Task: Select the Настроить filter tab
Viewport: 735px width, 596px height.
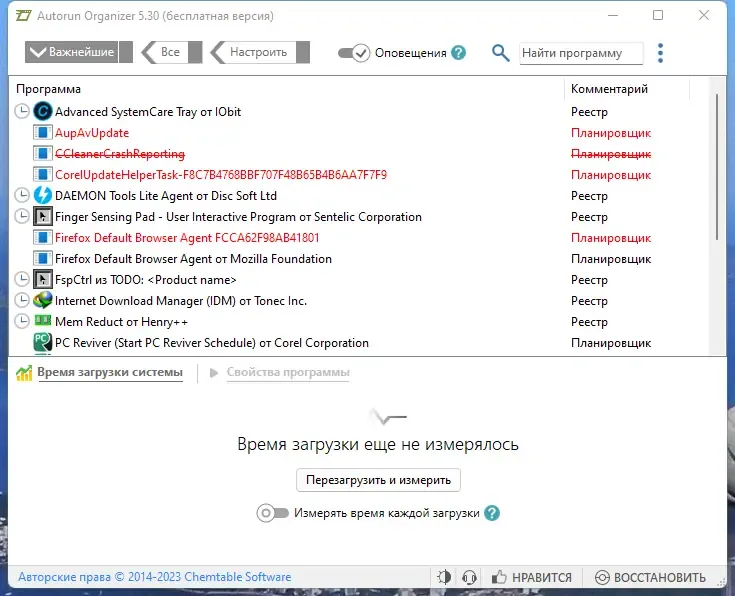Action: 258,52
